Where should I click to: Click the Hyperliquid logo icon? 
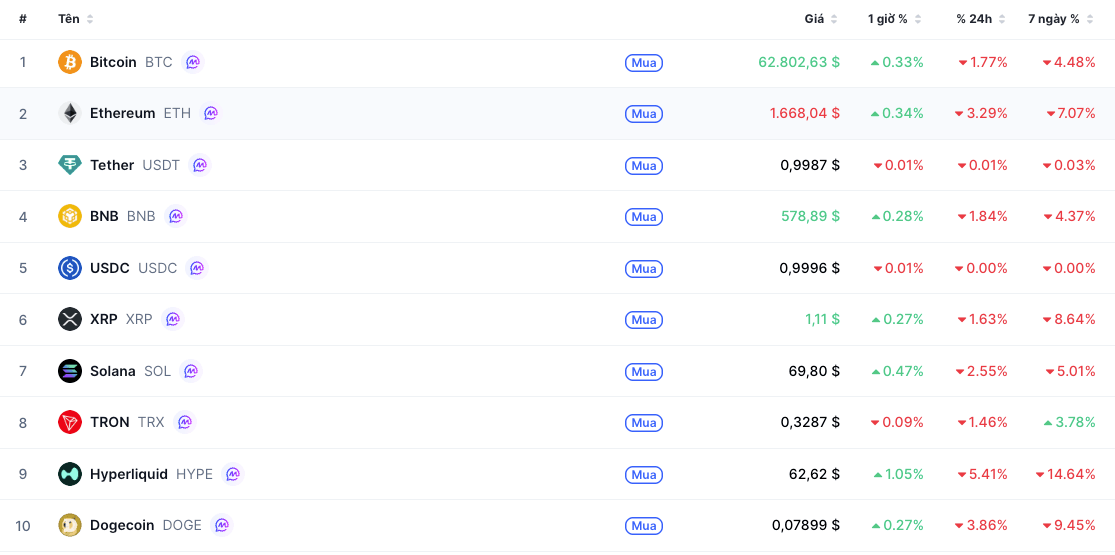point(70,474)
